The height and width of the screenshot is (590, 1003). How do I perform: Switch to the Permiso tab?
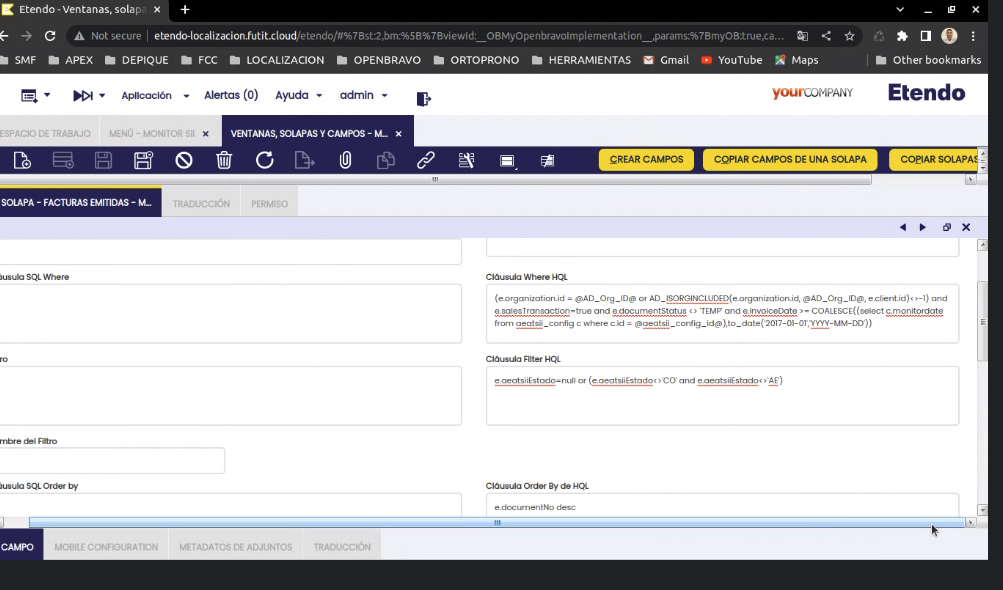click(269, 203)
